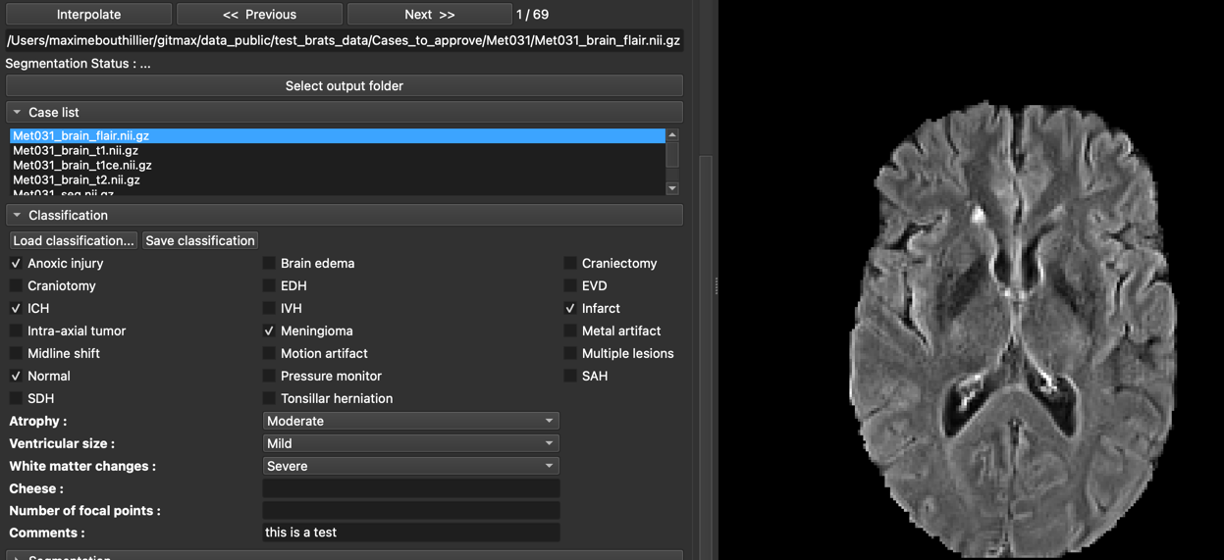
Task: Select Met031_brain_t1ce.nii.gz in case list
Action: tap(337, 165)
